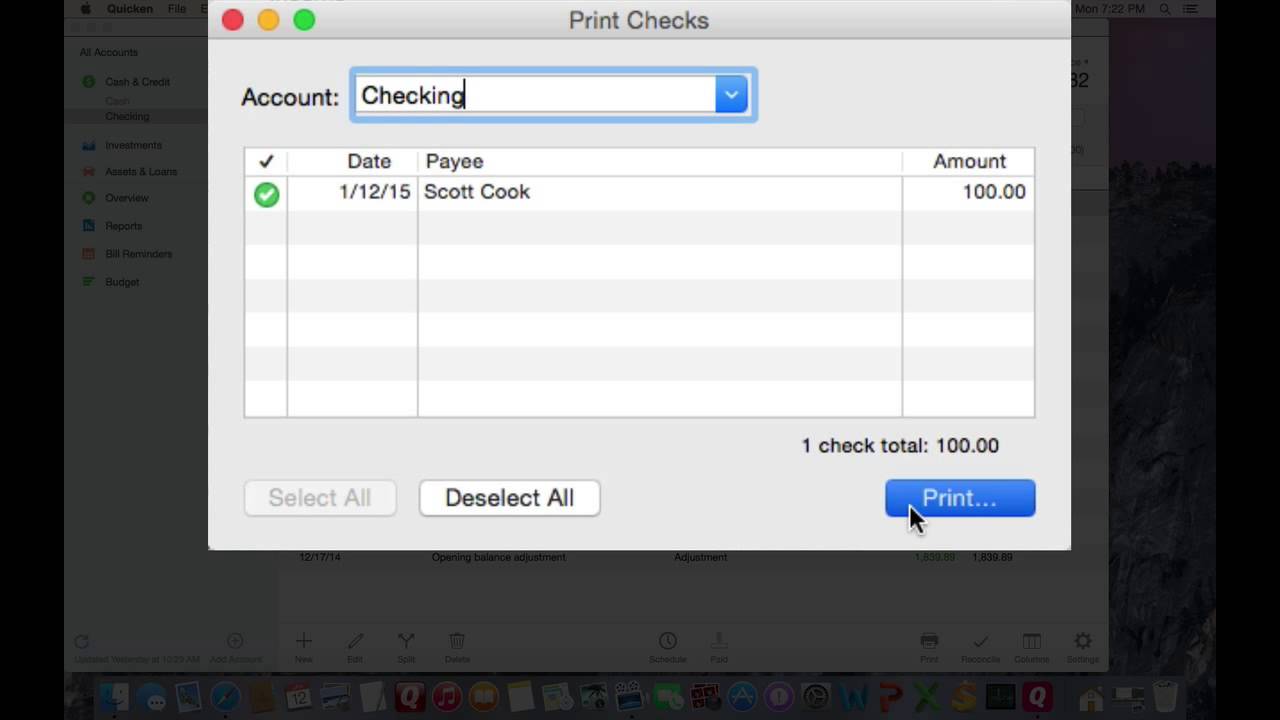Image resolution: width=1280 pixels, height=720 pixels.
Task: Open Spotlight search in menu bar
Action: coord(1165,9)
